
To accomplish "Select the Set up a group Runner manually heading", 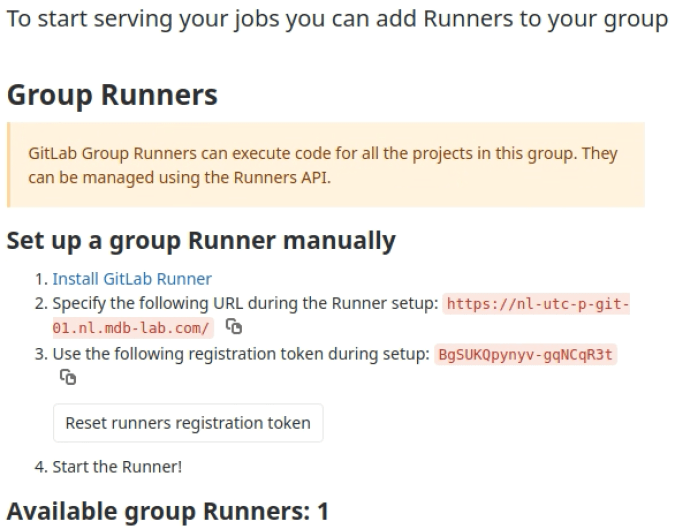I will [201, 240].
